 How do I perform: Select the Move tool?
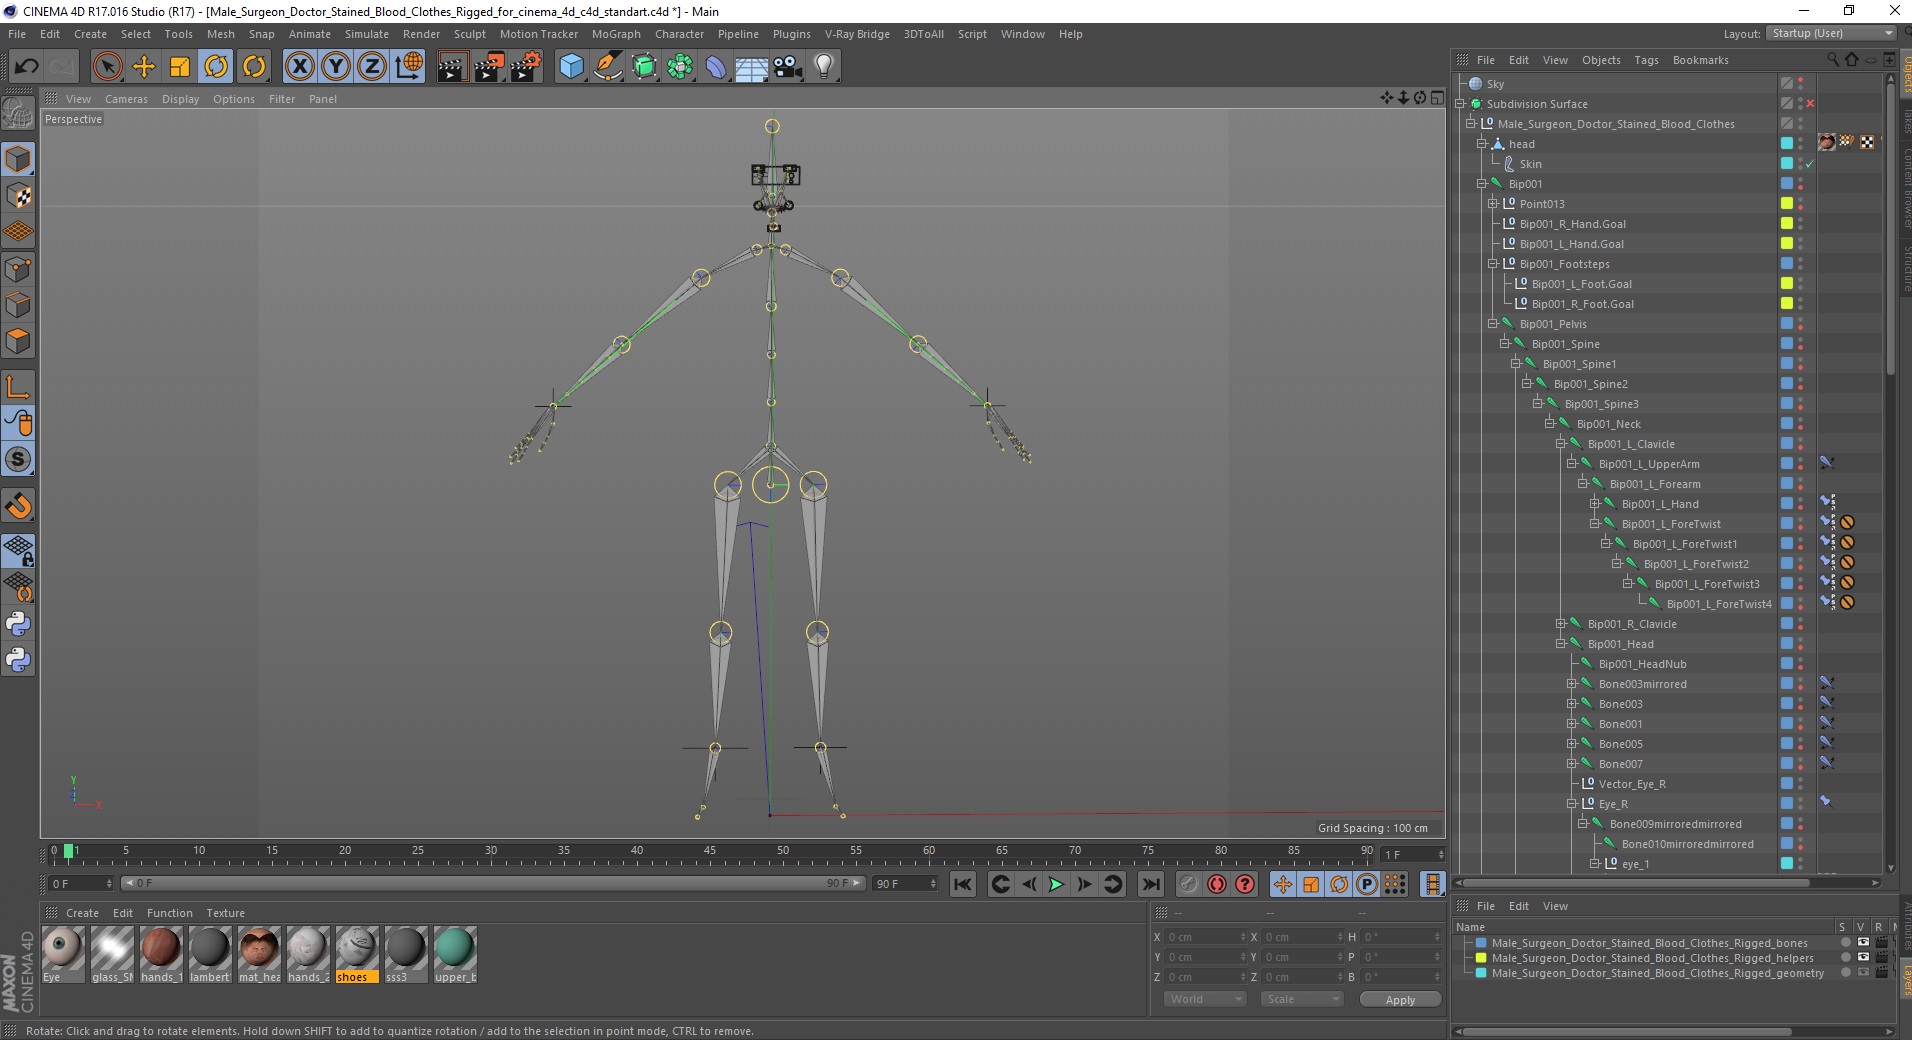coord(144,67)
